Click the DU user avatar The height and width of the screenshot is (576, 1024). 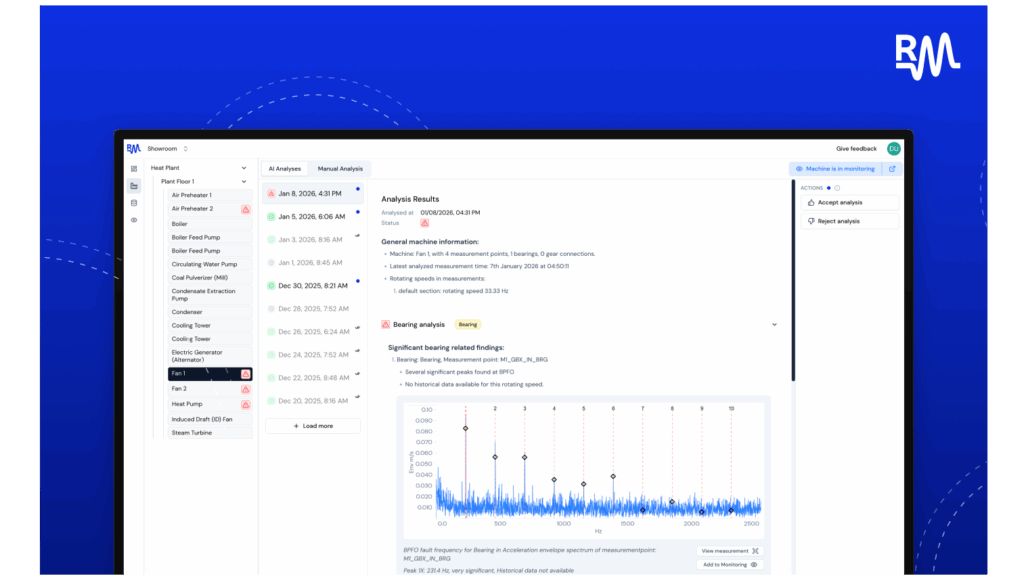(893, 147)
